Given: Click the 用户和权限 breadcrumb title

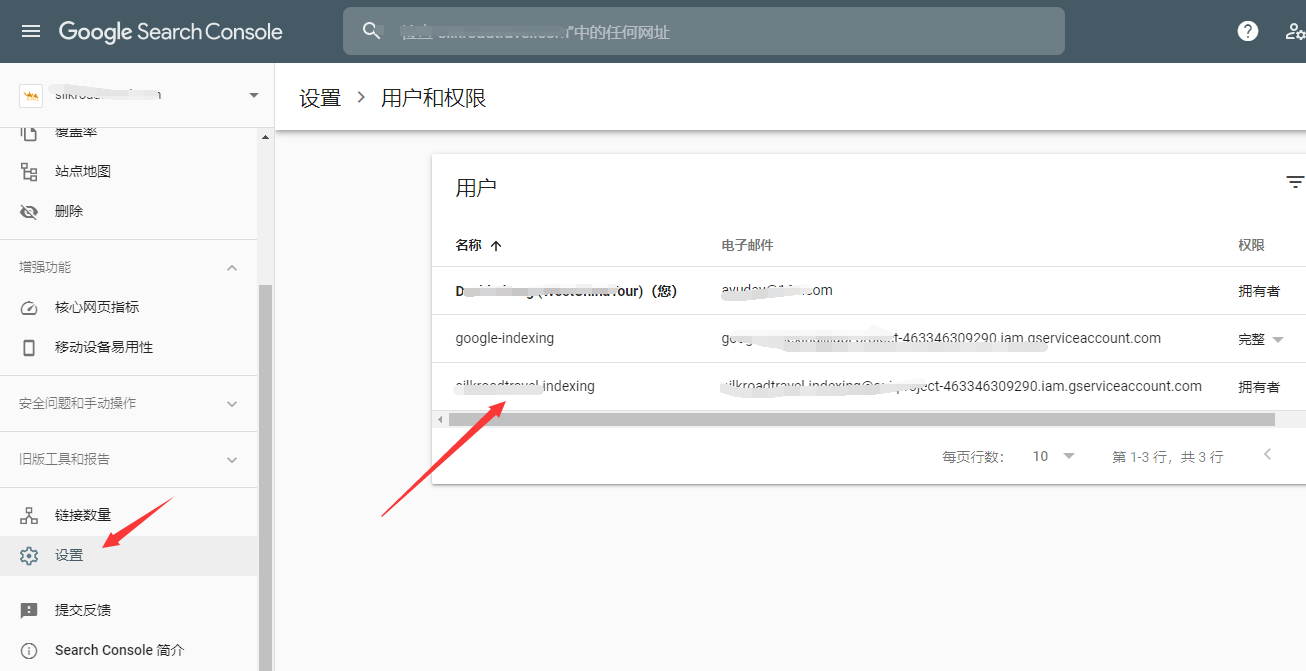Looking at the screenshot, I should [434, 97].
